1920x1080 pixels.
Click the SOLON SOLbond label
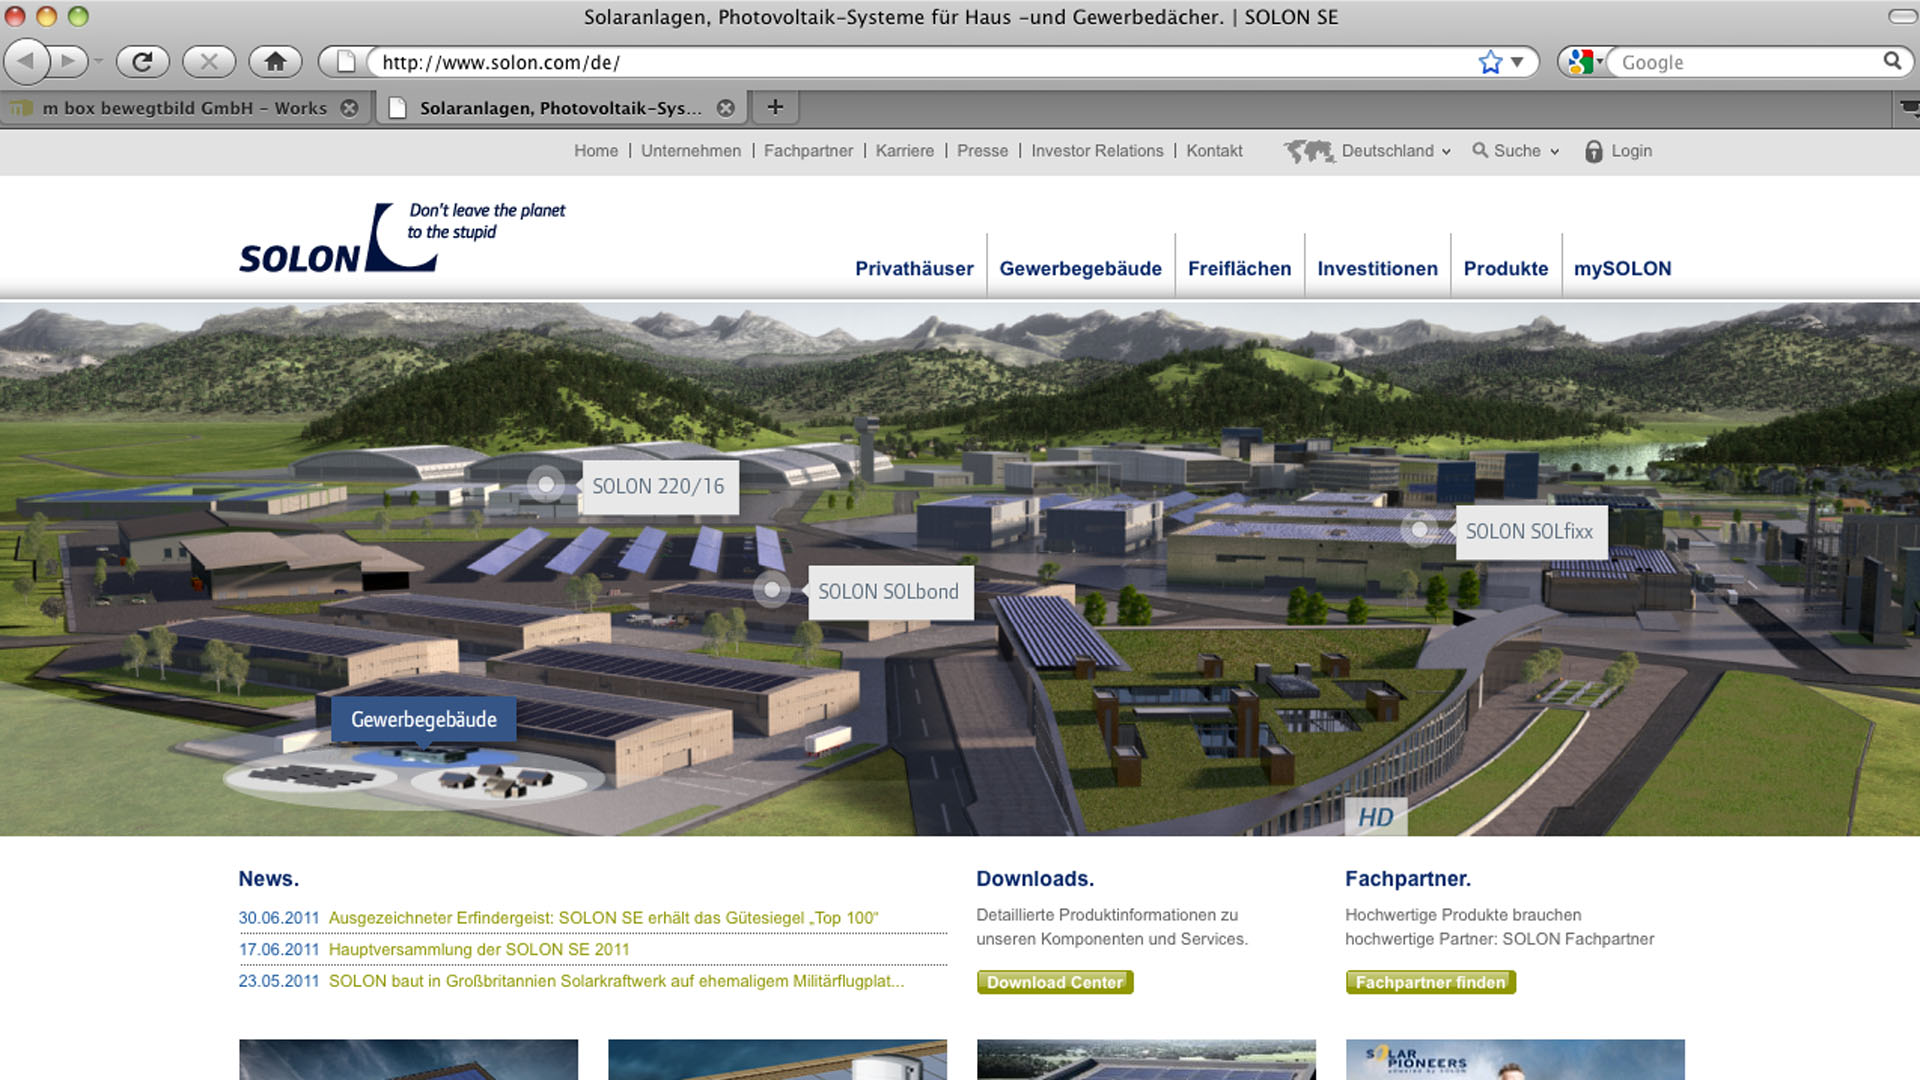889,592
